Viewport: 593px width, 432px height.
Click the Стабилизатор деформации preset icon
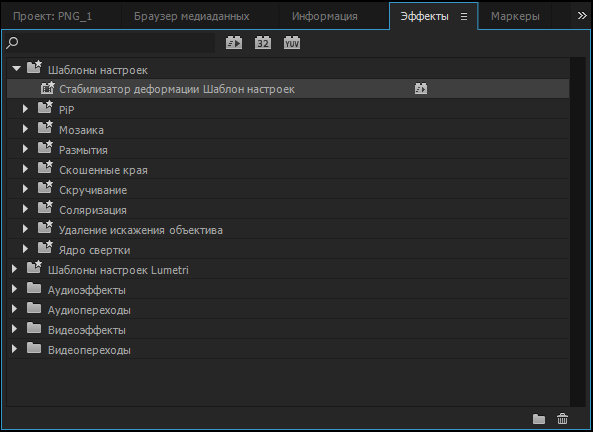[x=48, y=88]
